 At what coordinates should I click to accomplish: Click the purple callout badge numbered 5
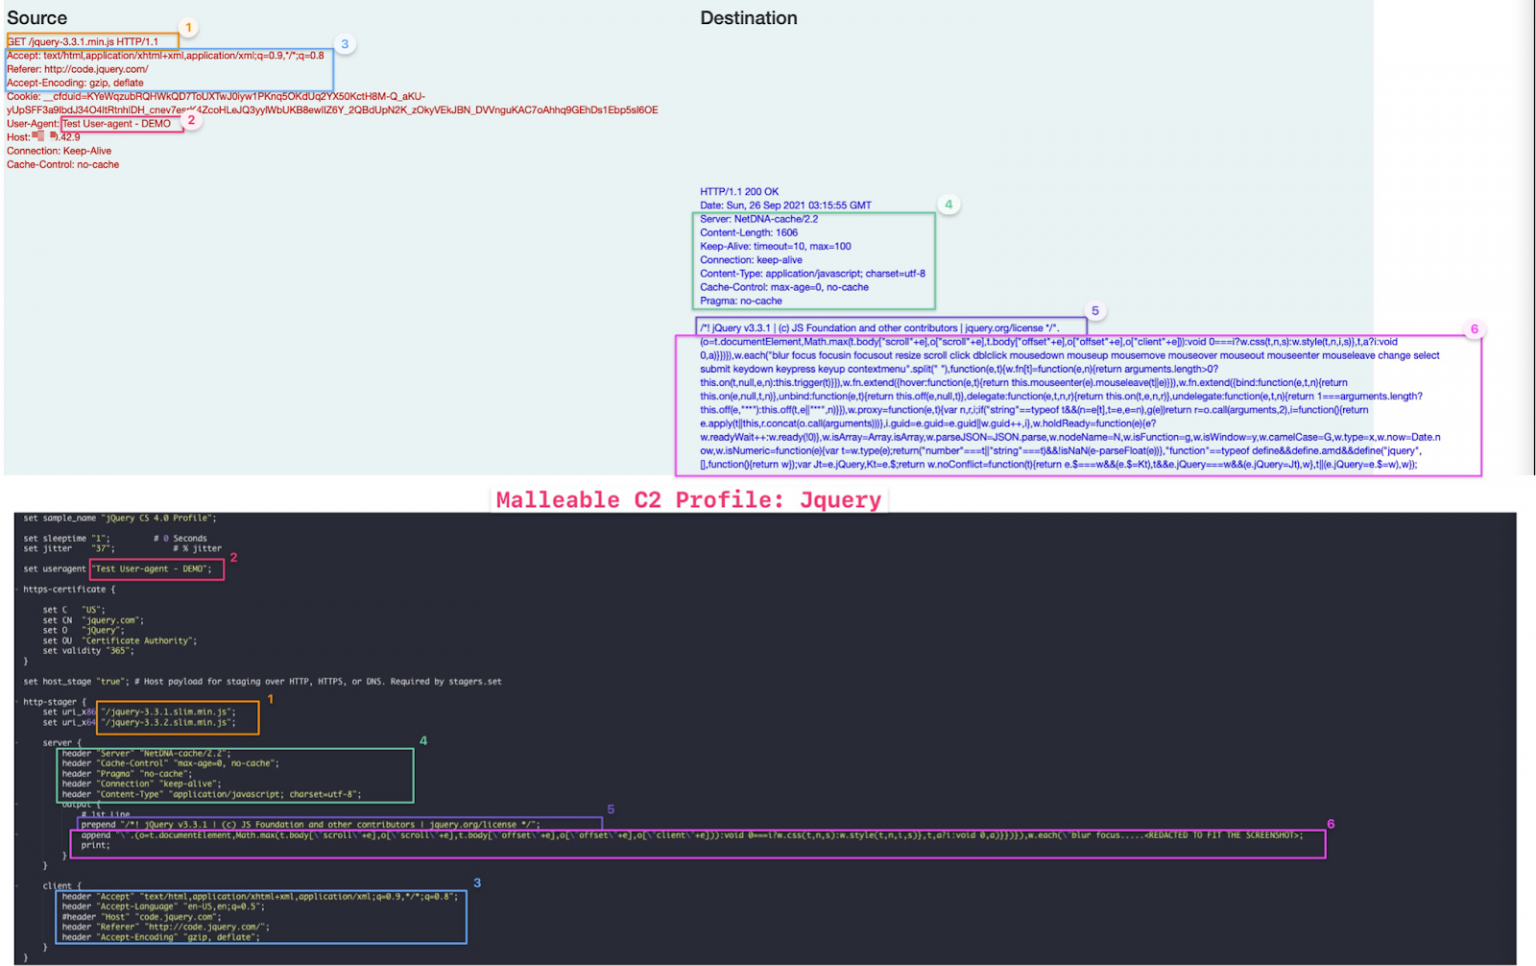point(1095,311)
